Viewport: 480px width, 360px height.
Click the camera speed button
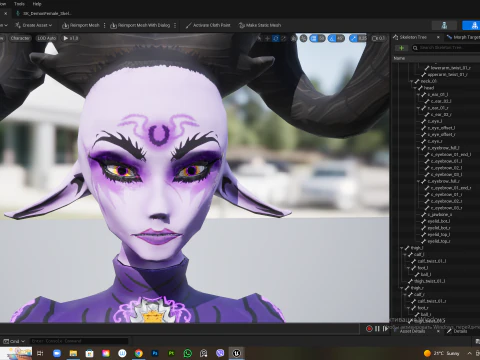tap(378, 39)
